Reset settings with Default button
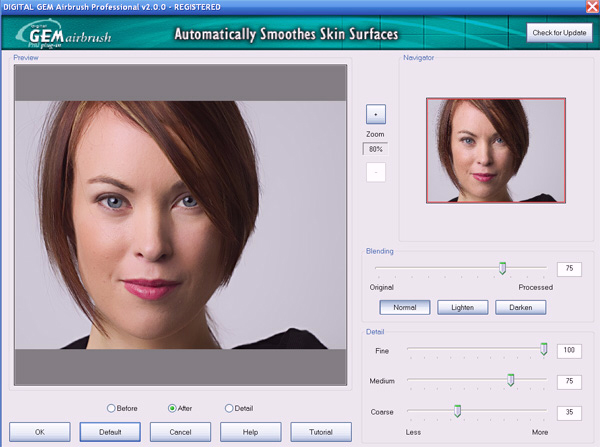 click(x=110, y=432)
